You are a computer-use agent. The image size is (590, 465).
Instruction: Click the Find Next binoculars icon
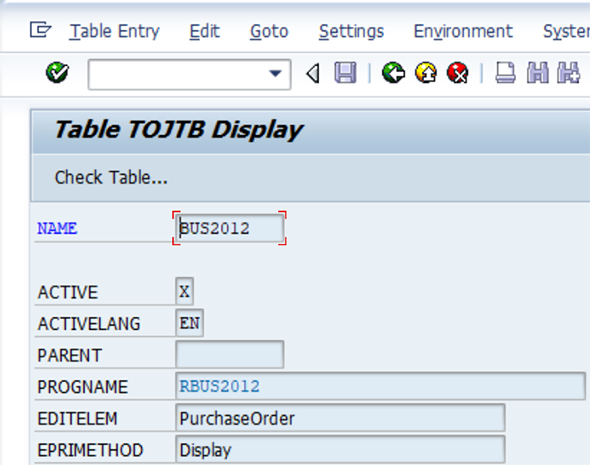(569, 73)
